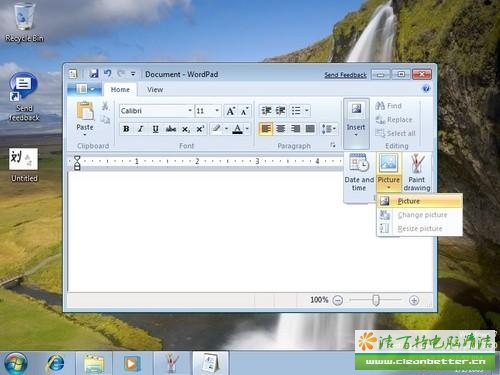Click the Cut scissors icon

tap(105, 106)
